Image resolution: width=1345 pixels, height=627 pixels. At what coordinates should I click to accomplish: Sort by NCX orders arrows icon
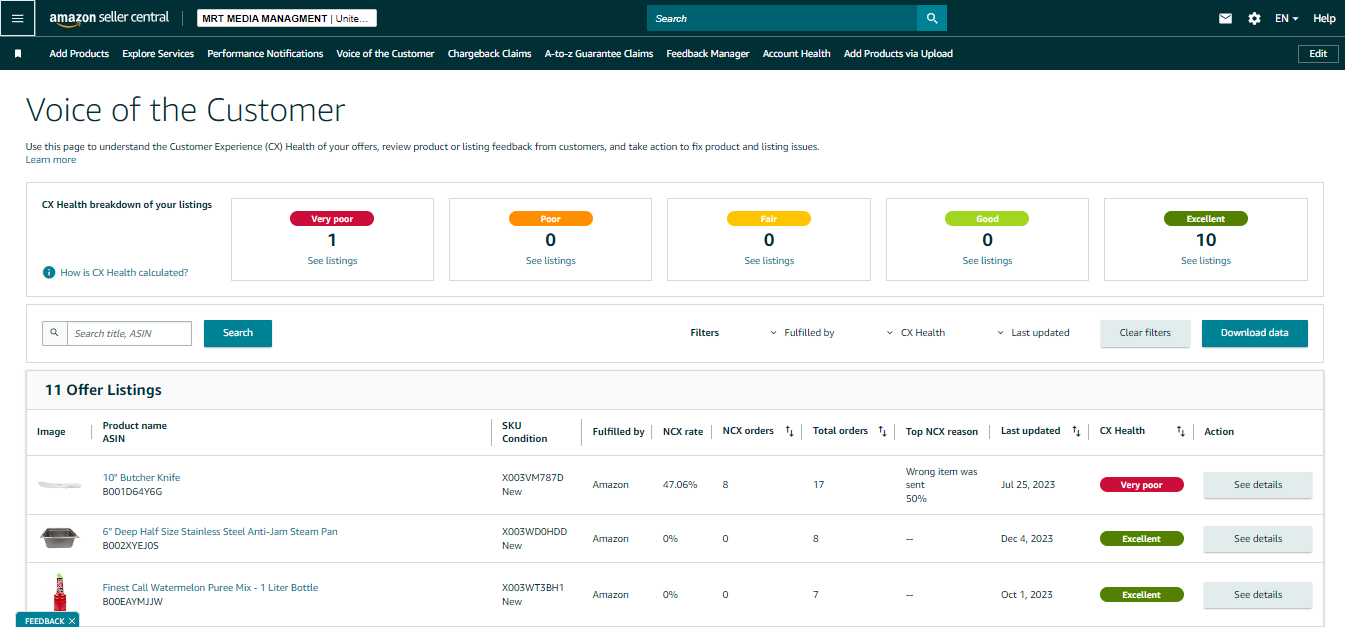[789, 431]
